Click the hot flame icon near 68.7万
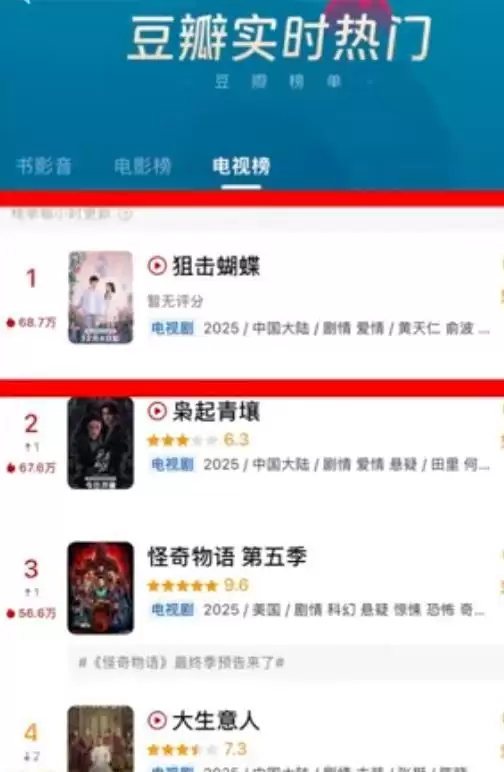 (x=10, y=322)
